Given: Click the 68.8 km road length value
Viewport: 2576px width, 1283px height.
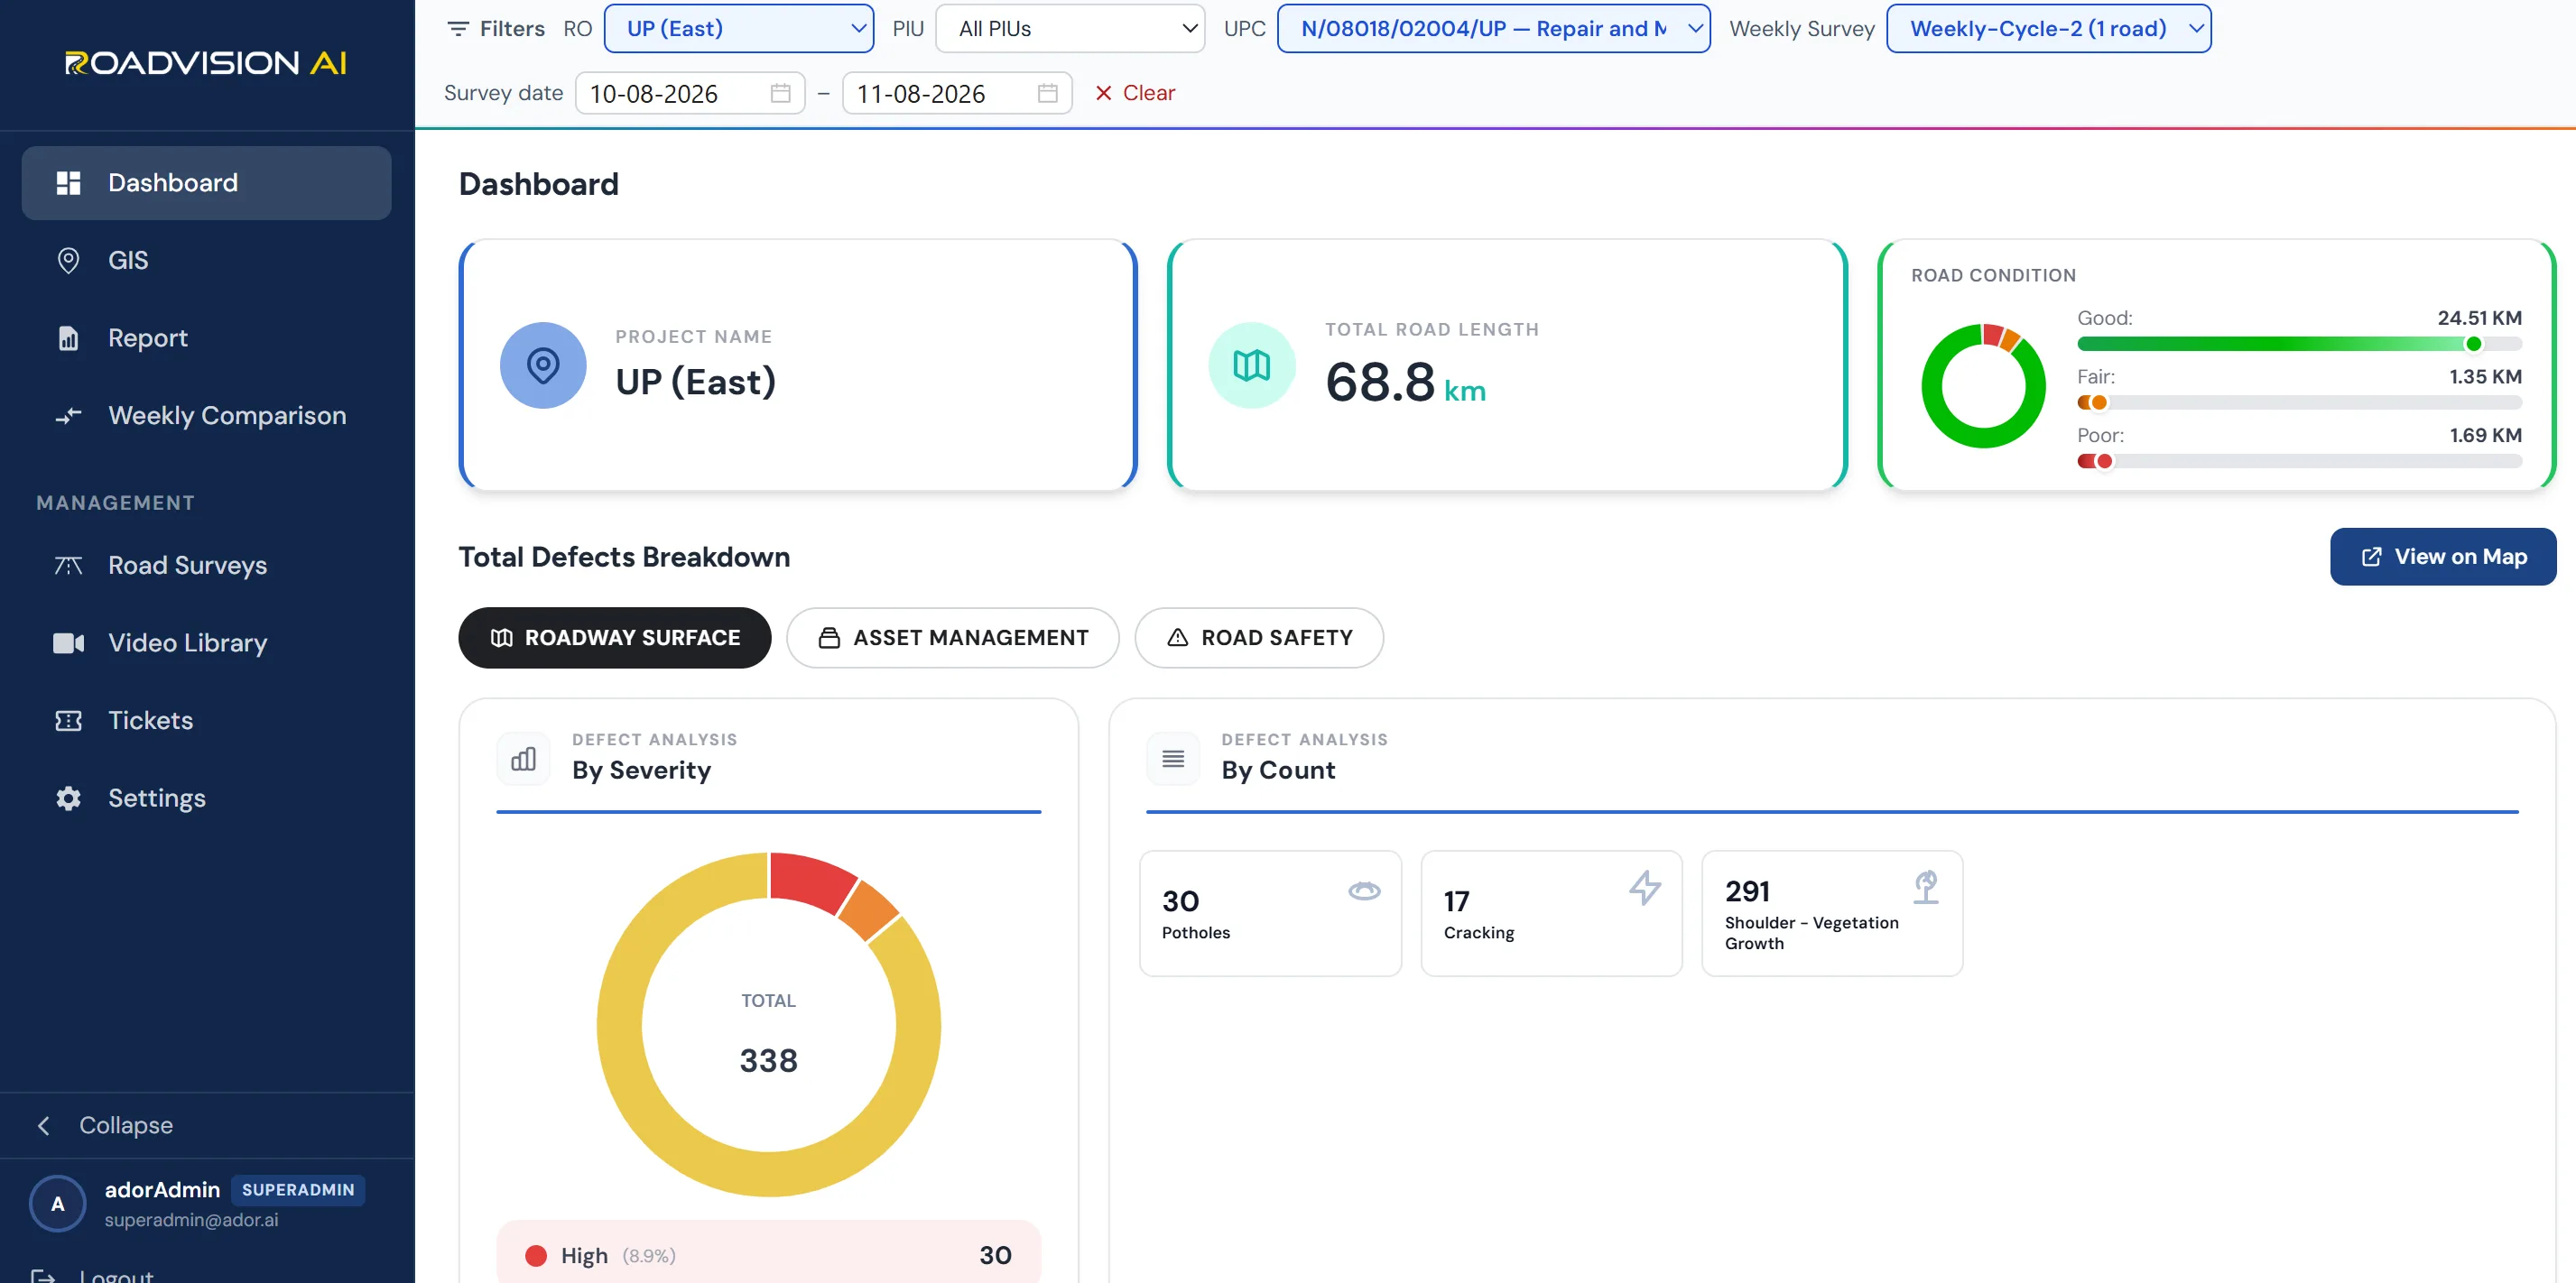Looking at the screenshot, I should point(1405,383).
